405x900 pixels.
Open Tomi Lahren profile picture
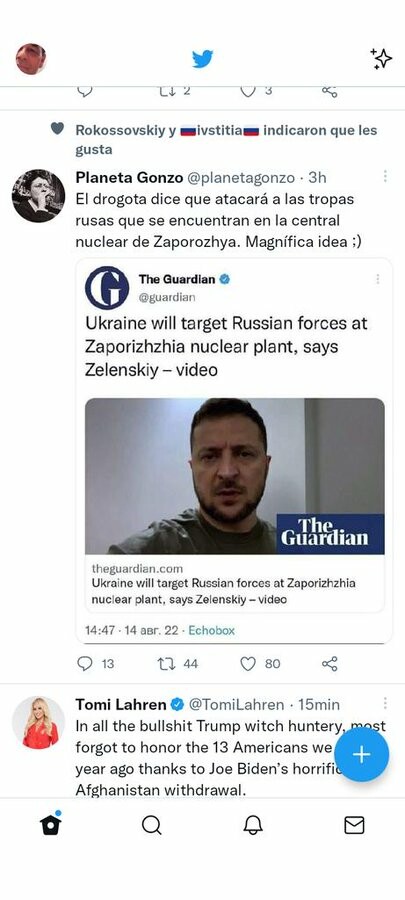pos(38,723)
